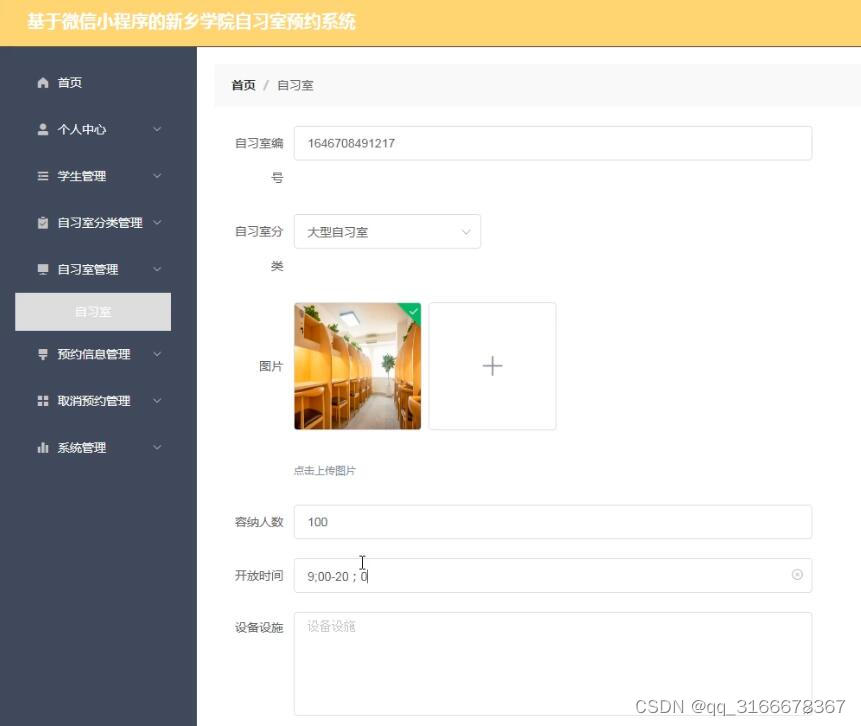
Task: Click inside the 容纳人数 input field
Action: pyautogui.click(x=552, y=521)
